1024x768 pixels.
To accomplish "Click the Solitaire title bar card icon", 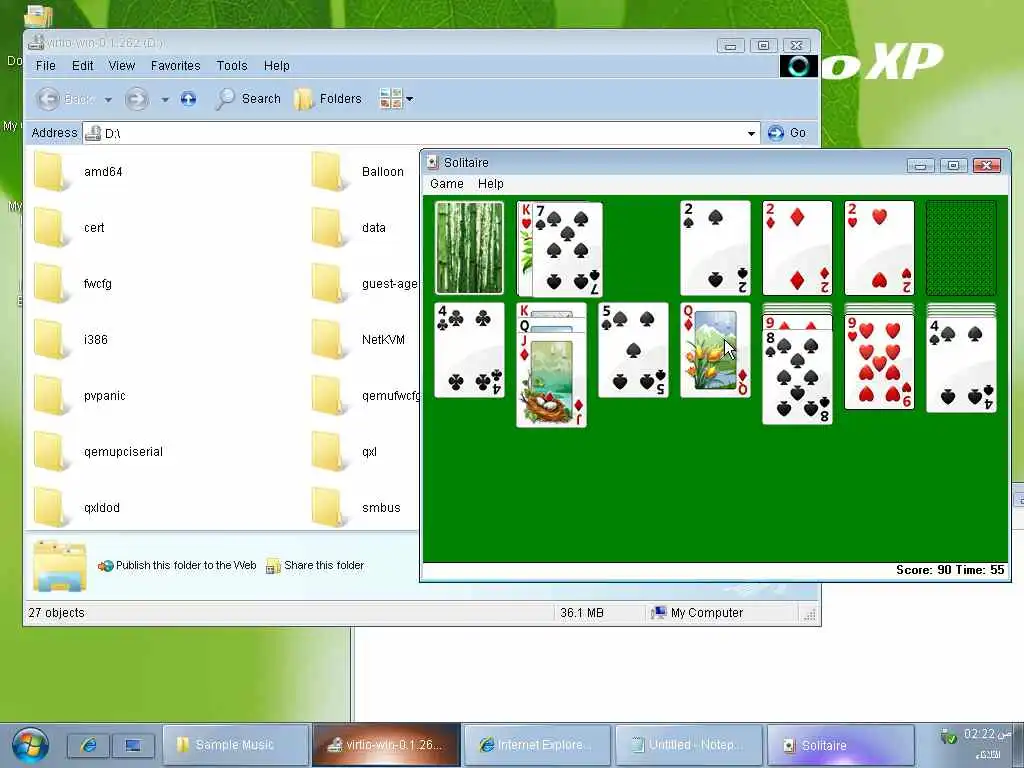I will 432,163.
